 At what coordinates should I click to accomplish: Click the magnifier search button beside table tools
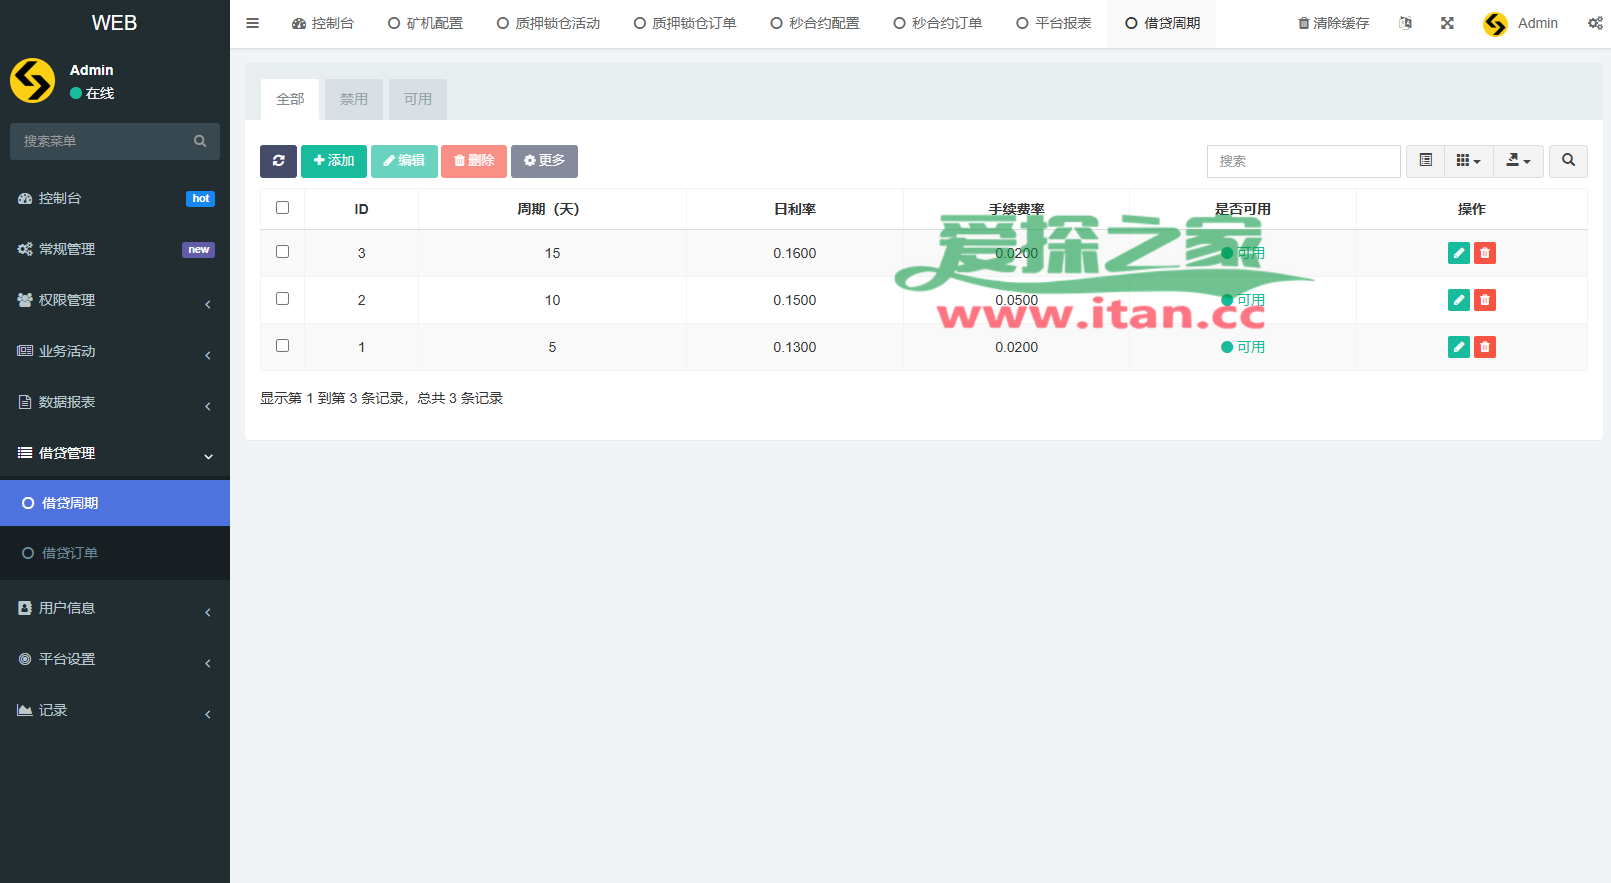coord(1568,161)
